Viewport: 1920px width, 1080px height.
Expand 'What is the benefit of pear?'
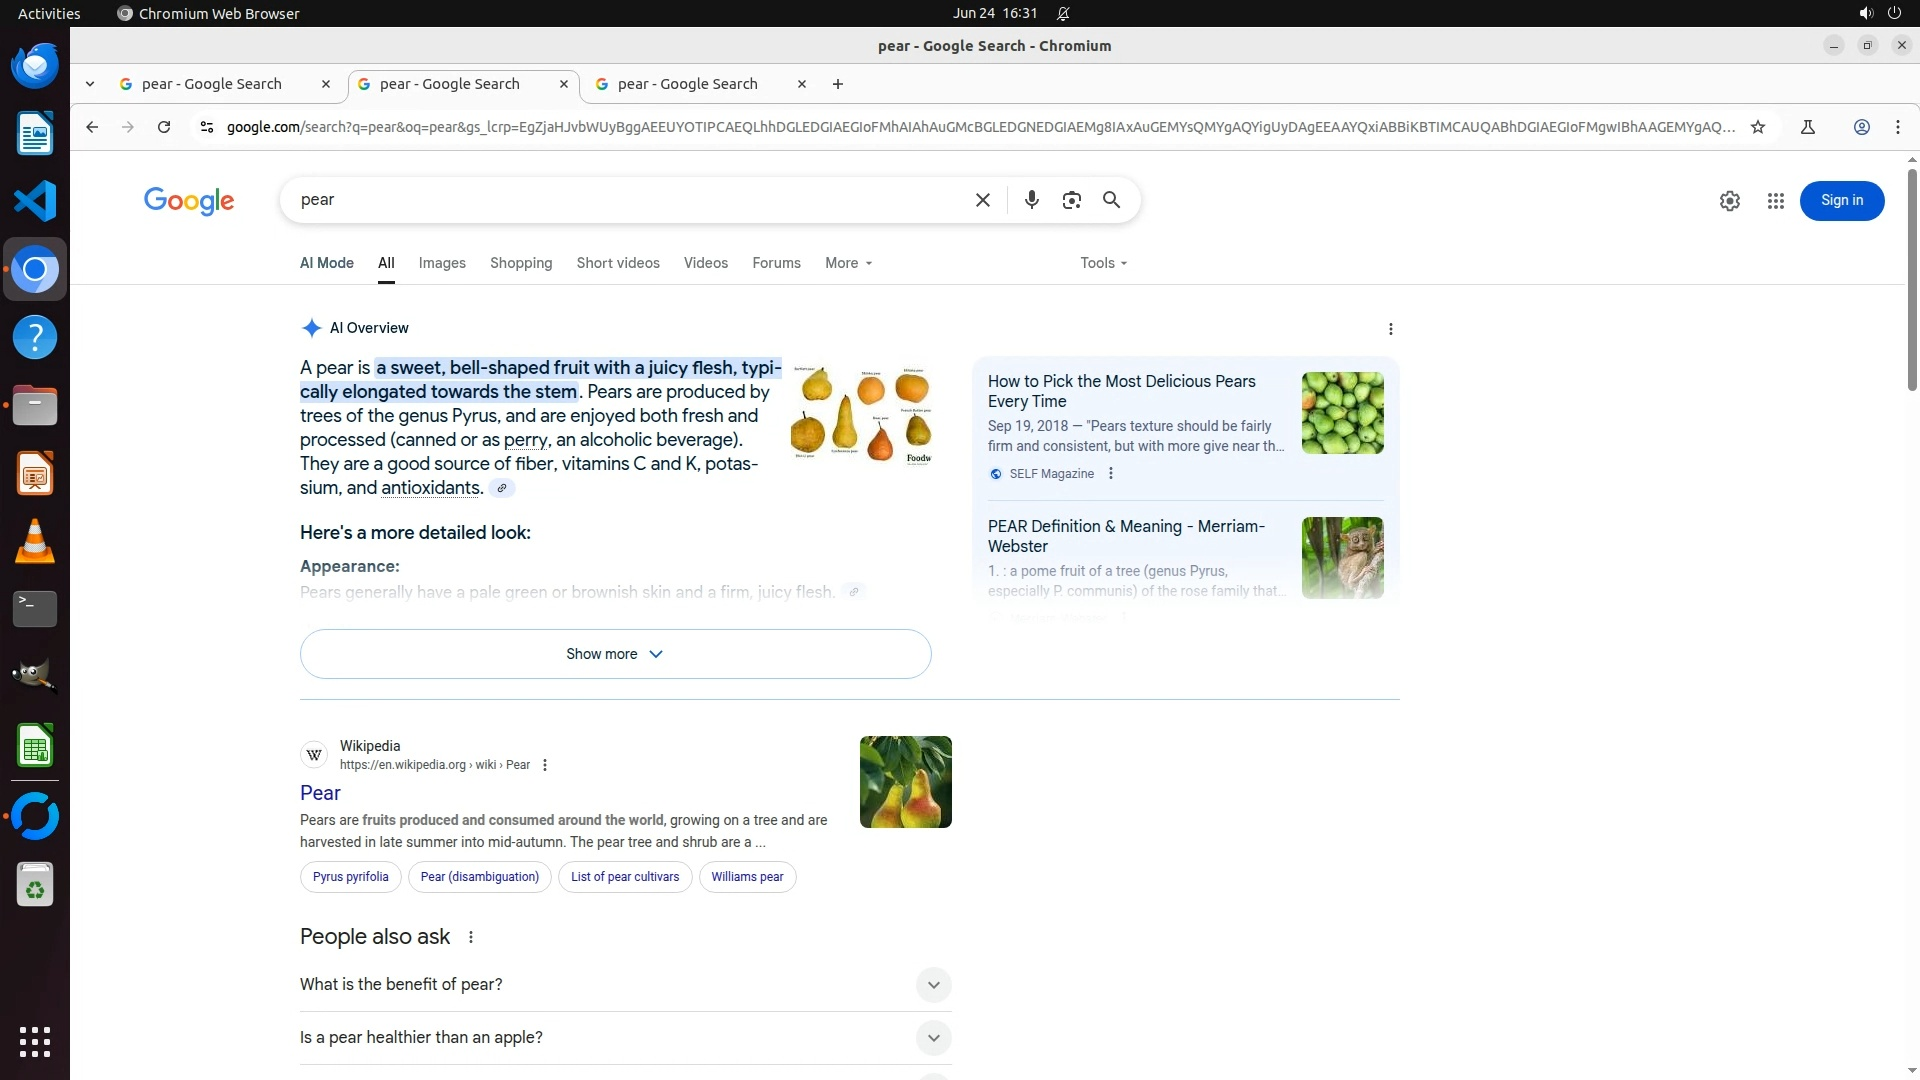pos(932,985)
